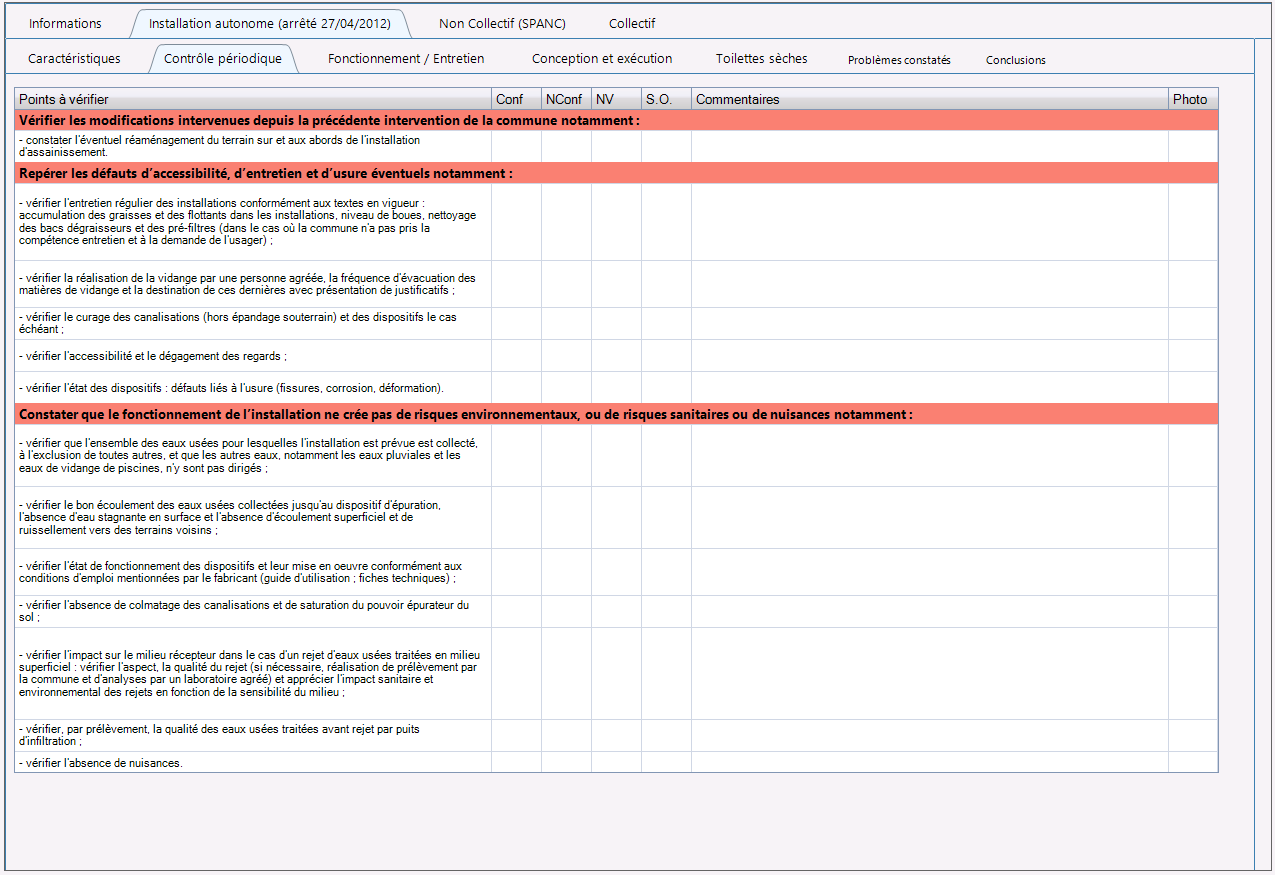Open Conception et exécution tab

(602, 59)
